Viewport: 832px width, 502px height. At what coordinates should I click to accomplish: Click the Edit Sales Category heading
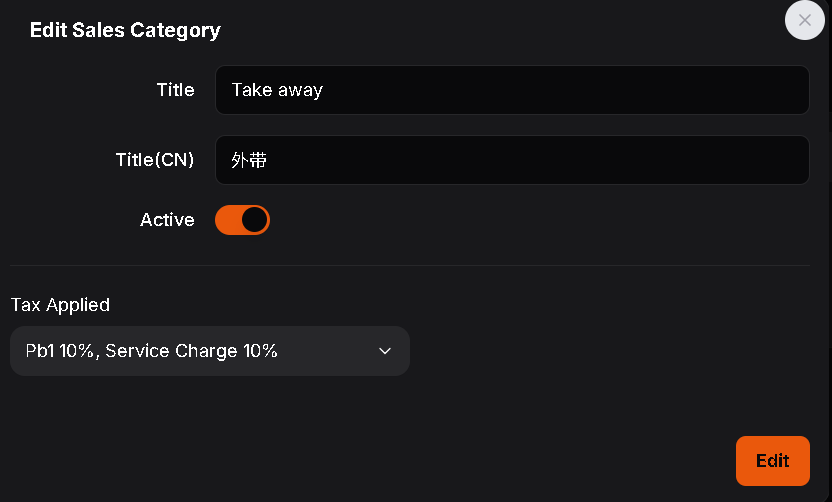click(x=125, y=30)
